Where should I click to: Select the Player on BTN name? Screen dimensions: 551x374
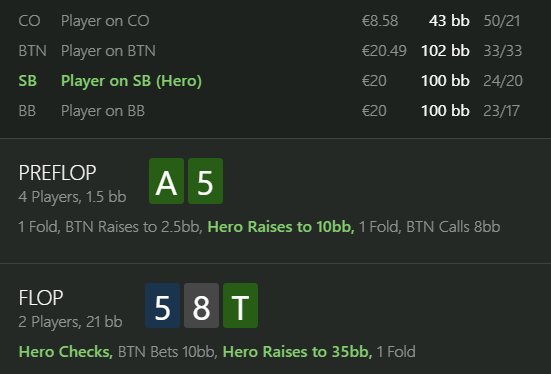tap(108, 51)
